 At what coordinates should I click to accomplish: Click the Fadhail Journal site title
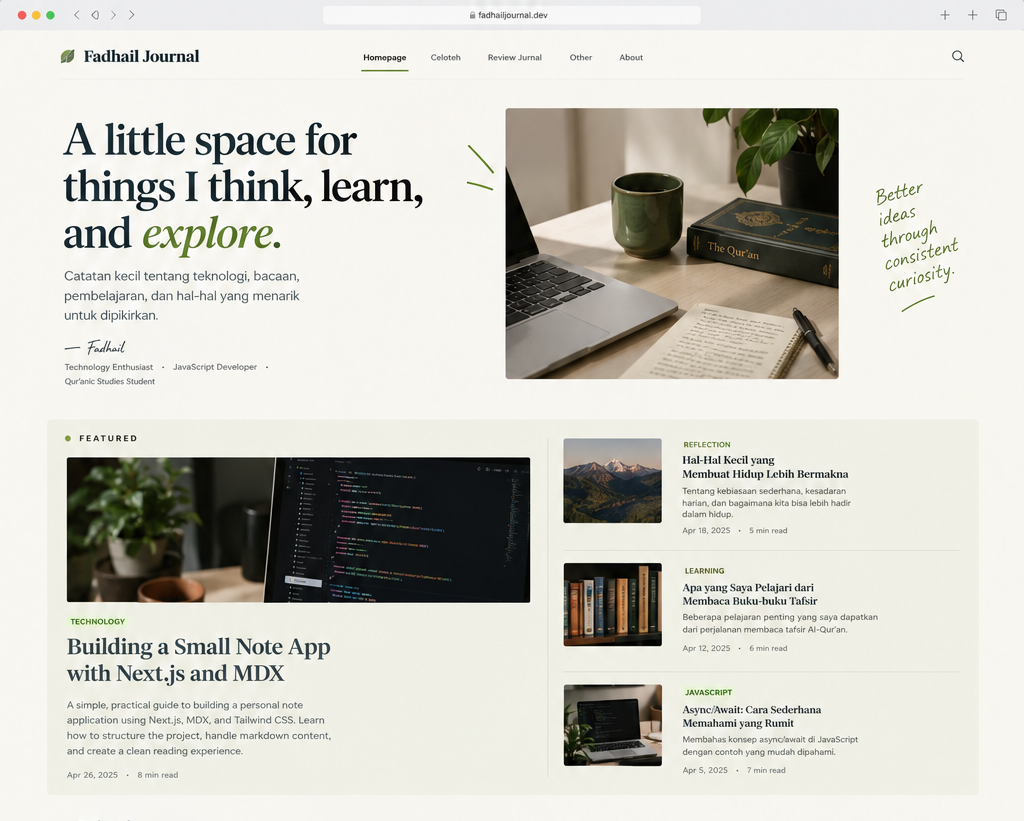(x=141, y=57)
